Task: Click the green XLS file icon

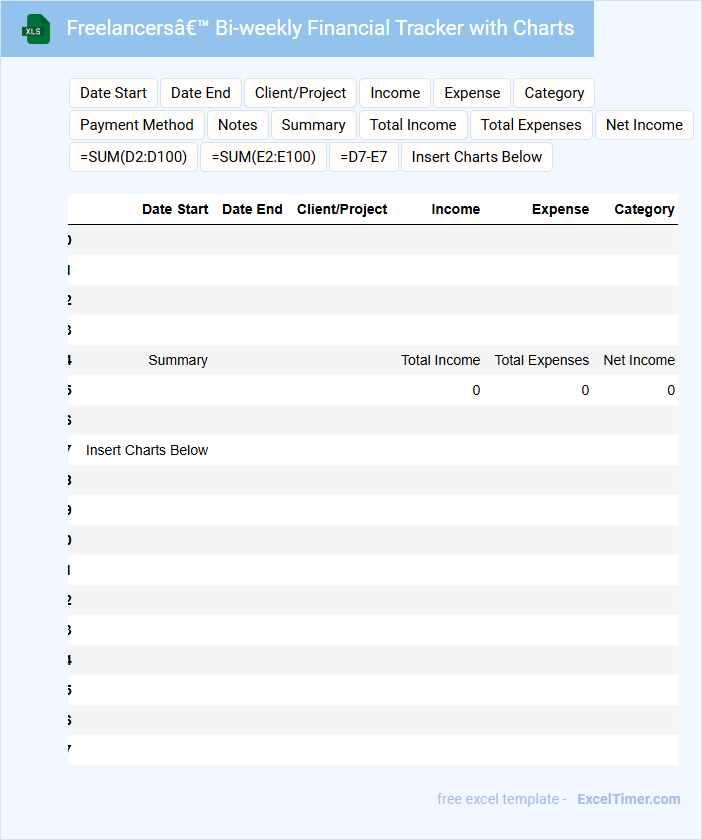Action: pyautogui.click(x=36, y=29)
